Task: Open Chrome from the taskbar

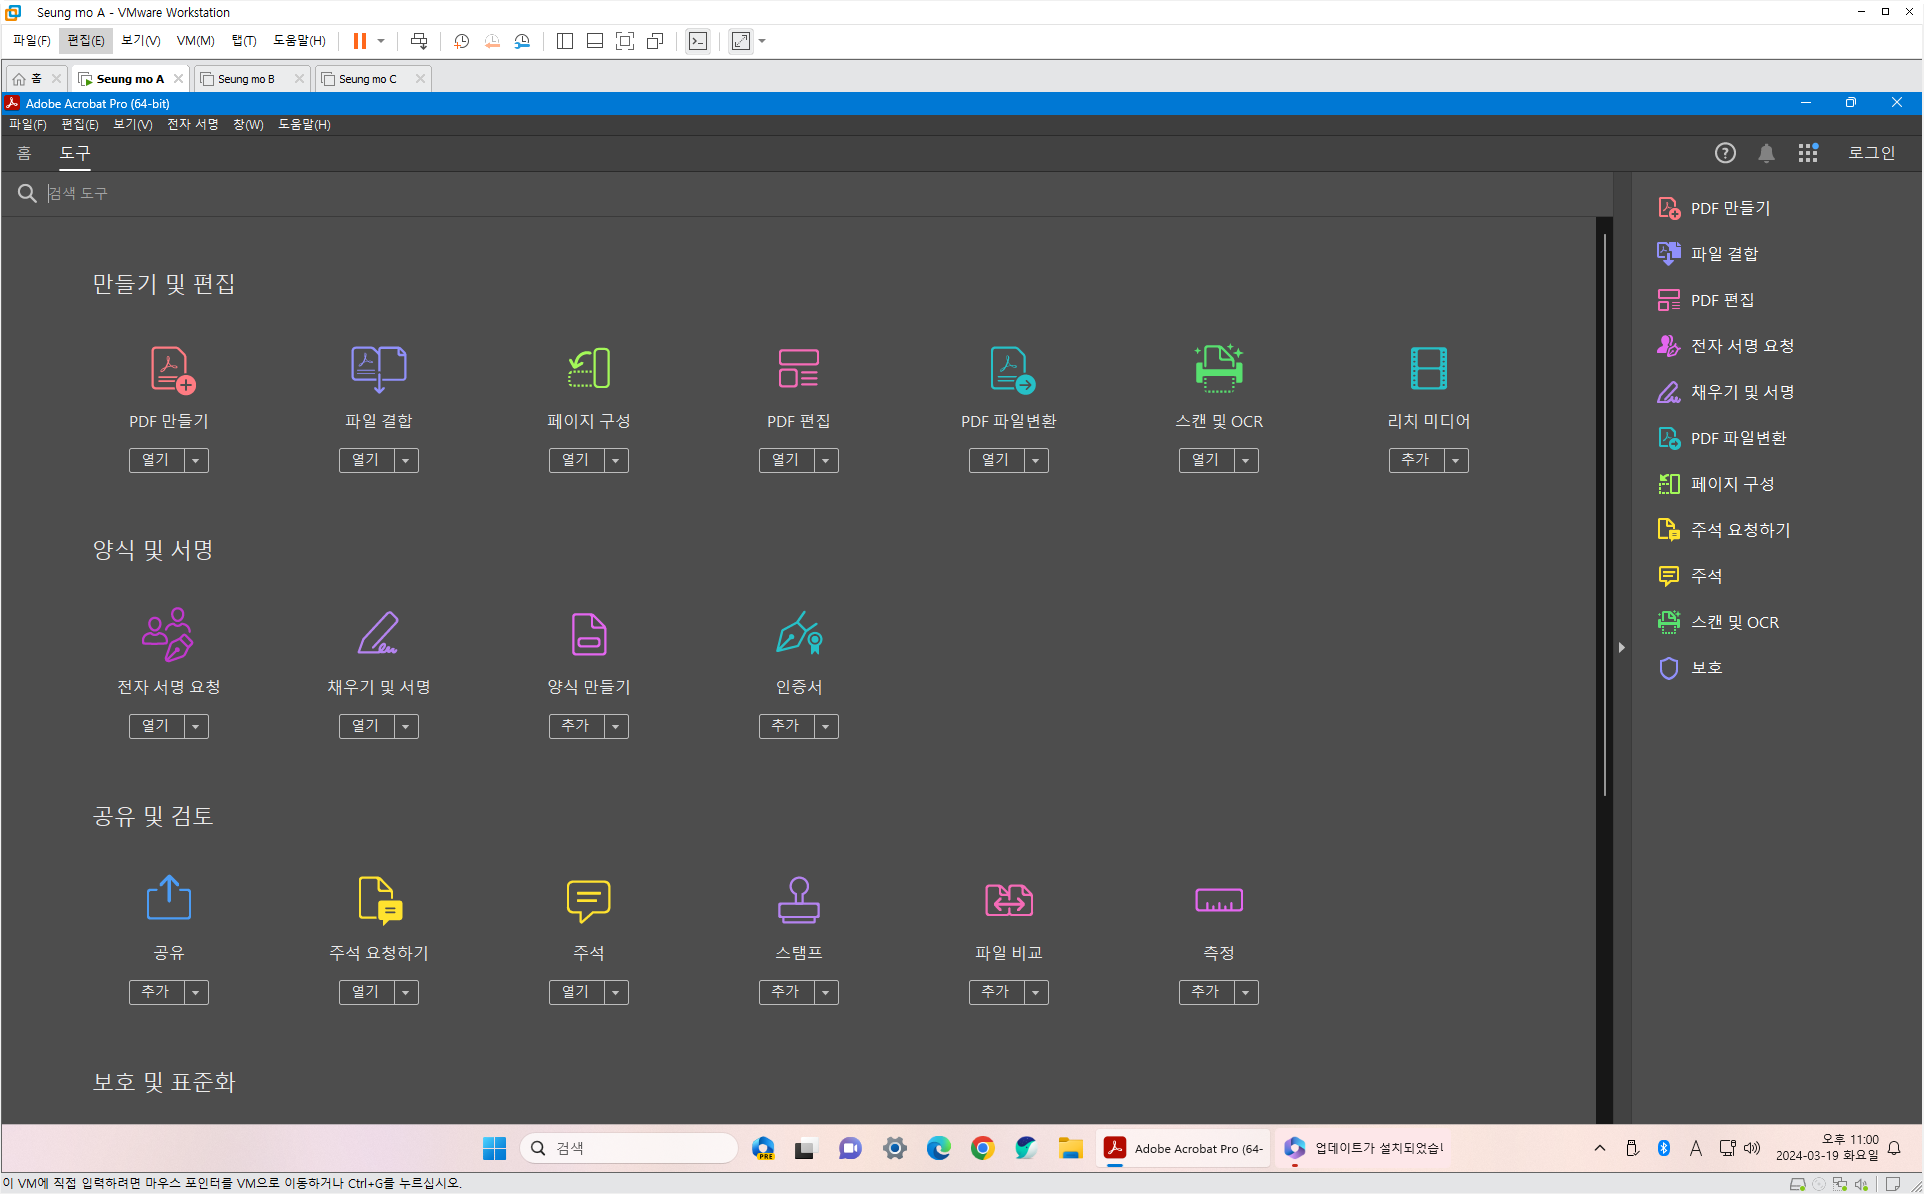Action: (x=982, y=1148)
